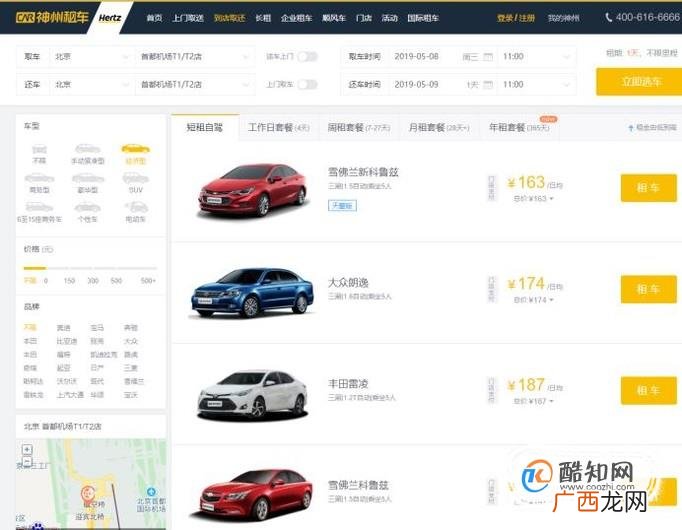Select the 豪华型 car type icon
The width and height of the screenshot is (682, 530).
[x=88, y=178]
